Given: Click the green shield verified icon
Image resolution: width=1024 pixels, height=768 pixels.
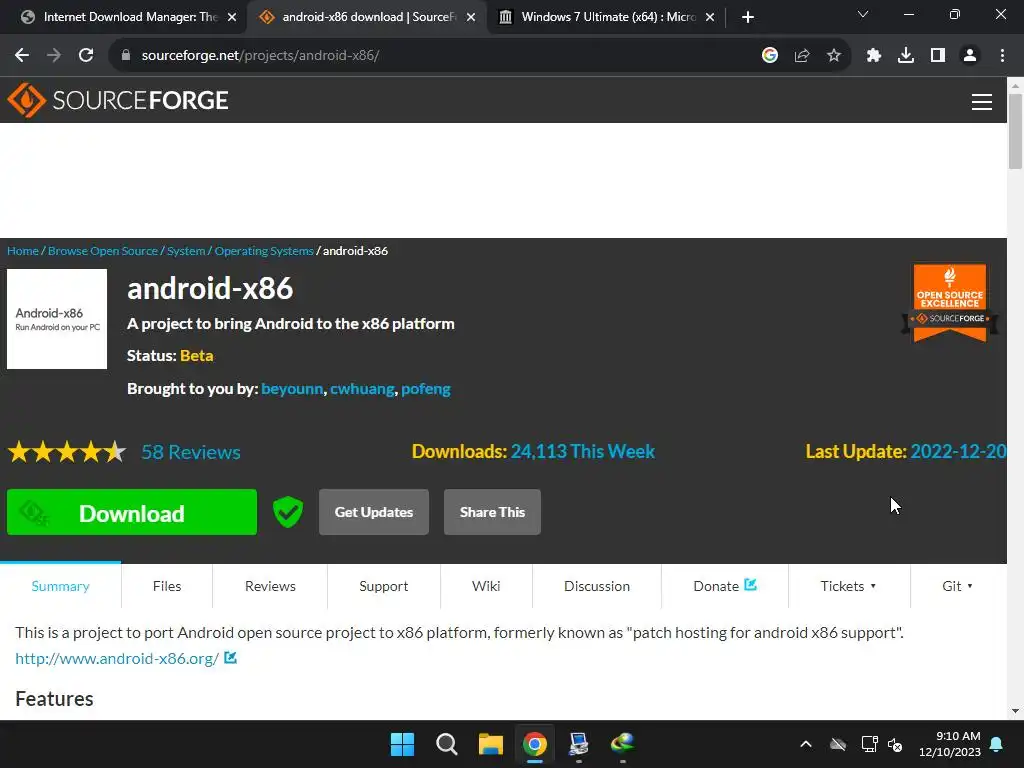Looking at the screenshot, I should click(x=287, y=512).
